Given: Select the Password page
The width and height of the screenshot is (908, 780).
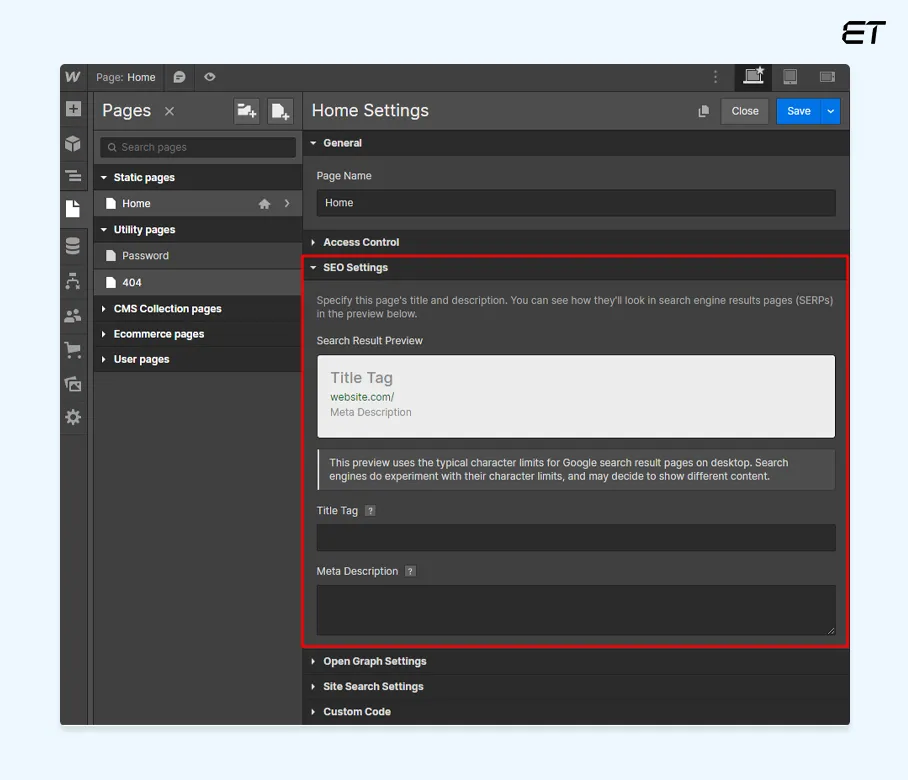Looking at the screenshot, I should pos(198,256).
